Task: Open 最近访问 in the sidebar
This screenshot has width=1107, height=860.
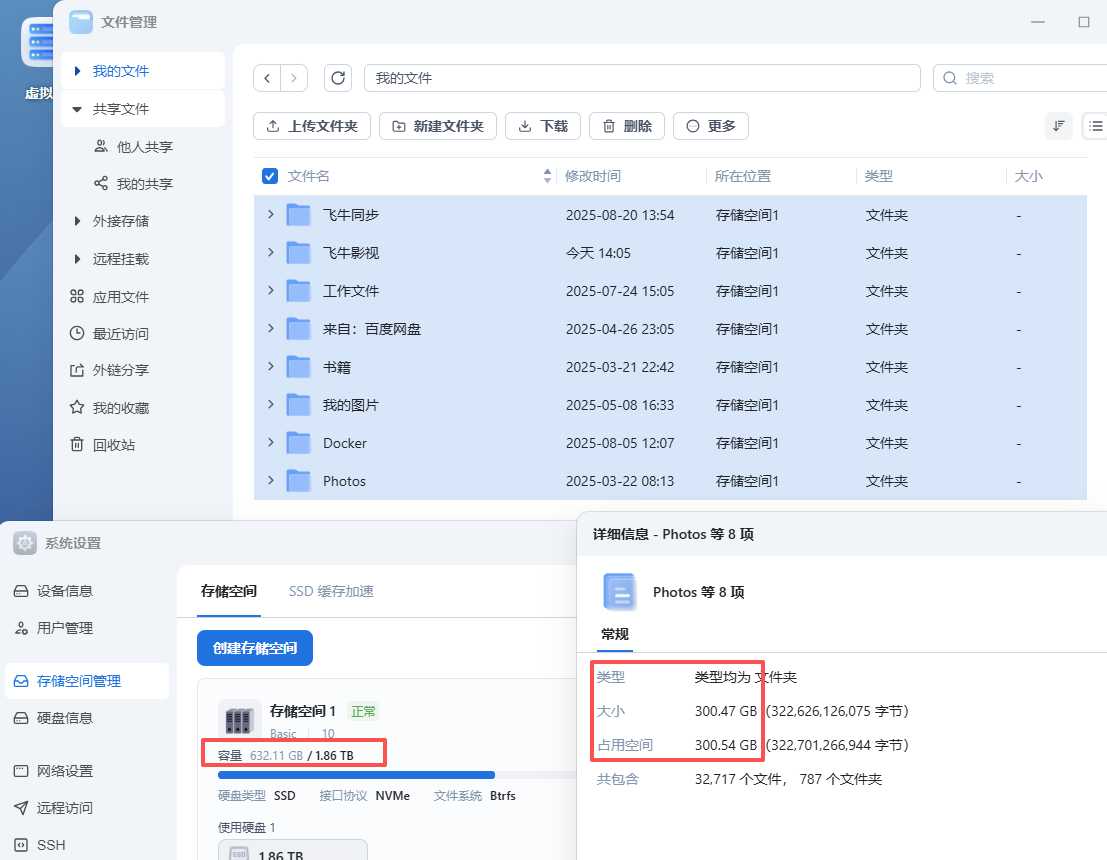Action: click(109, 333)
